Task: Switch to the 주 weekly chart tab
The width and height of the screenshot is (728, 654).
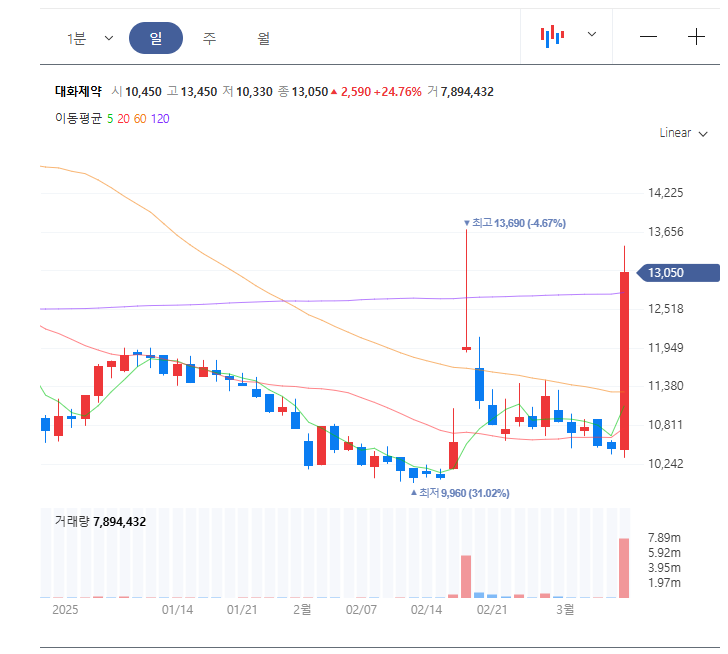Action: tap(209, 38)
